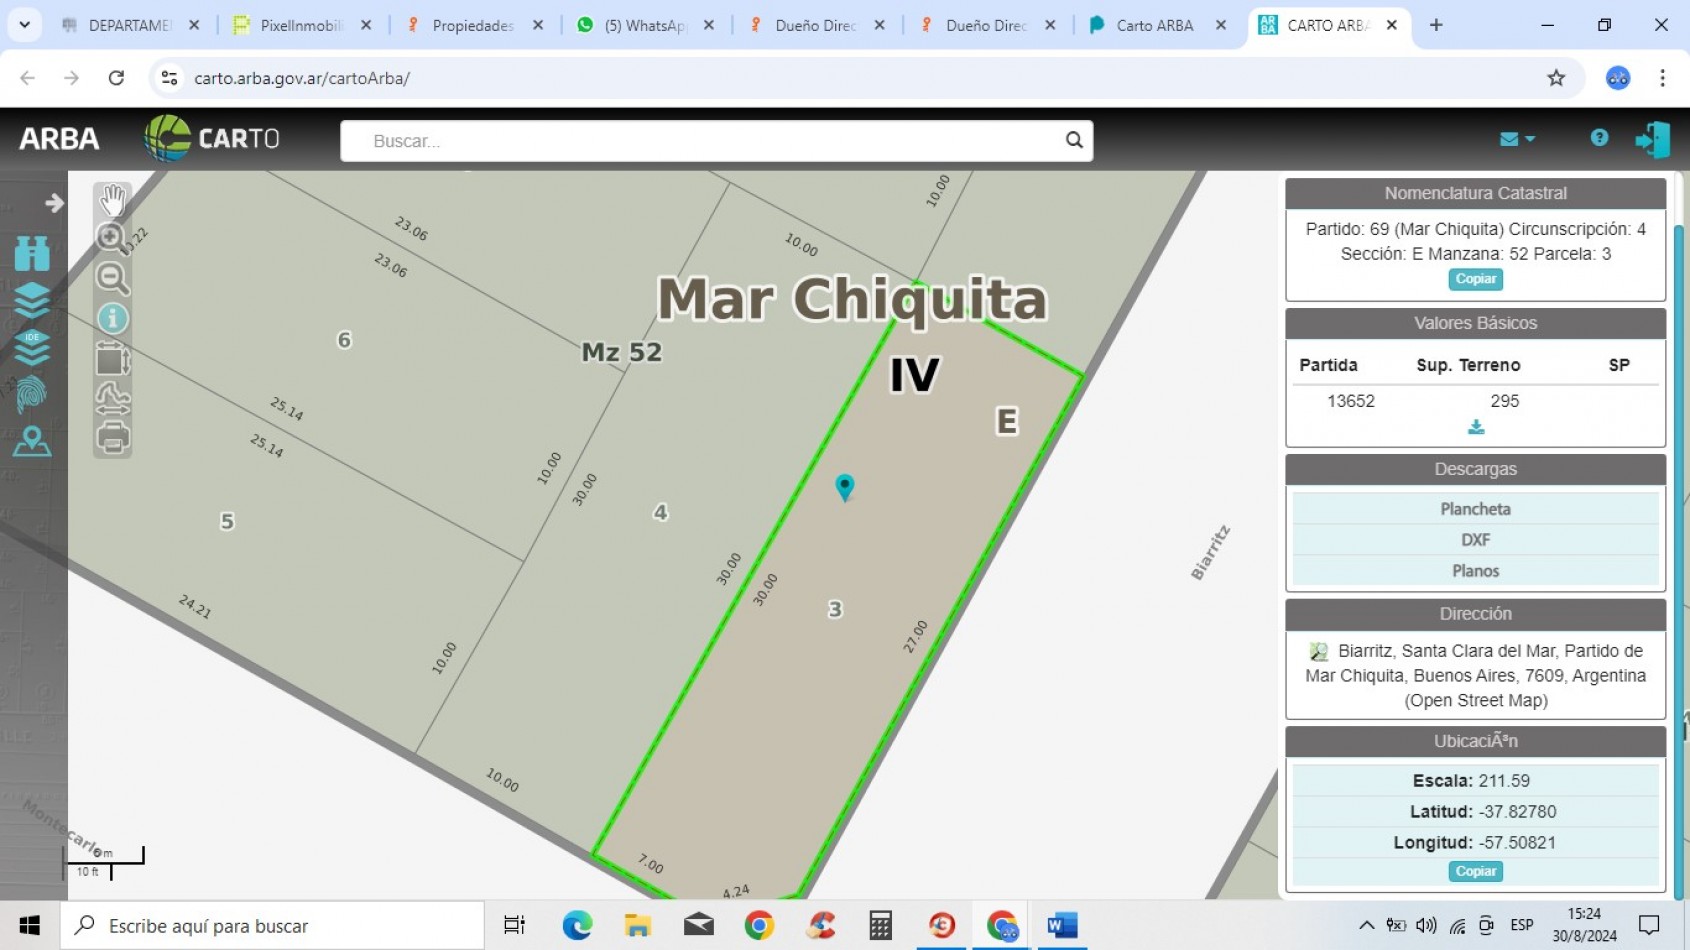Switch to the Carto ARBA tab
The width and height of the screenshot is (1690, 950).
click(x=1155, y=26)
